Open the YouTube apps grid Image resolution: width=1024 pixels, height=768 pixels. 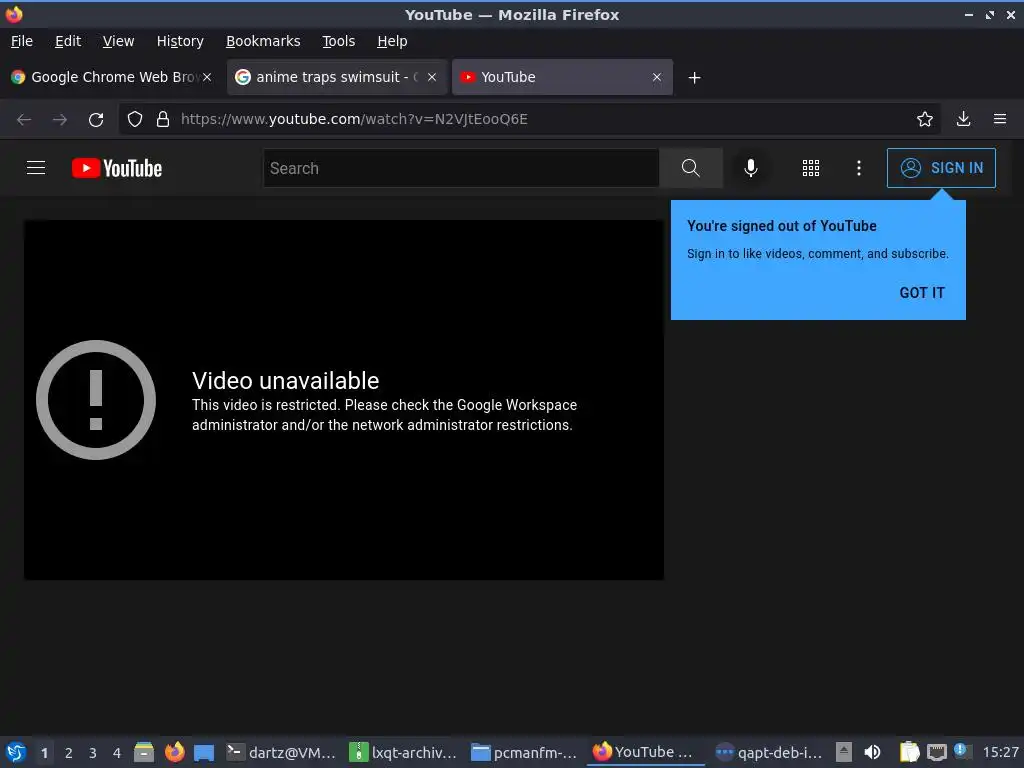pos(810,168)
